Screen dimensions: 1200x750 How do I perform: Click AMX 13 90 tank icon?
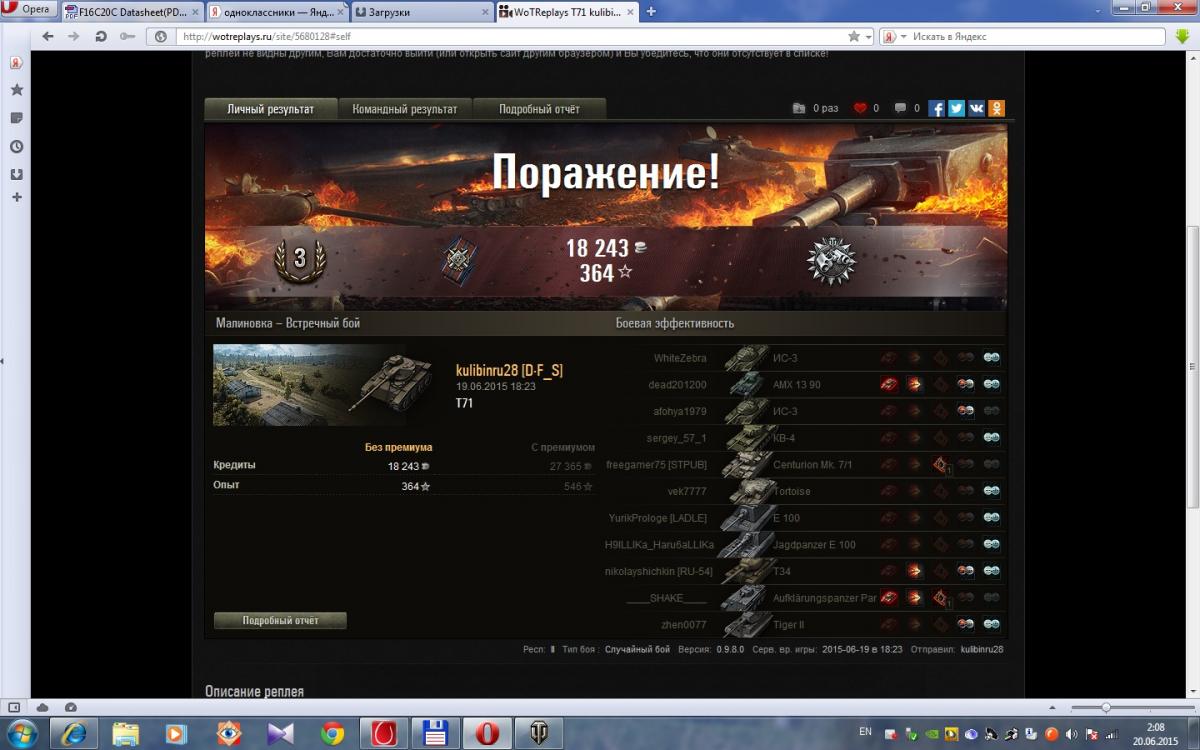(x=746, y=385)
